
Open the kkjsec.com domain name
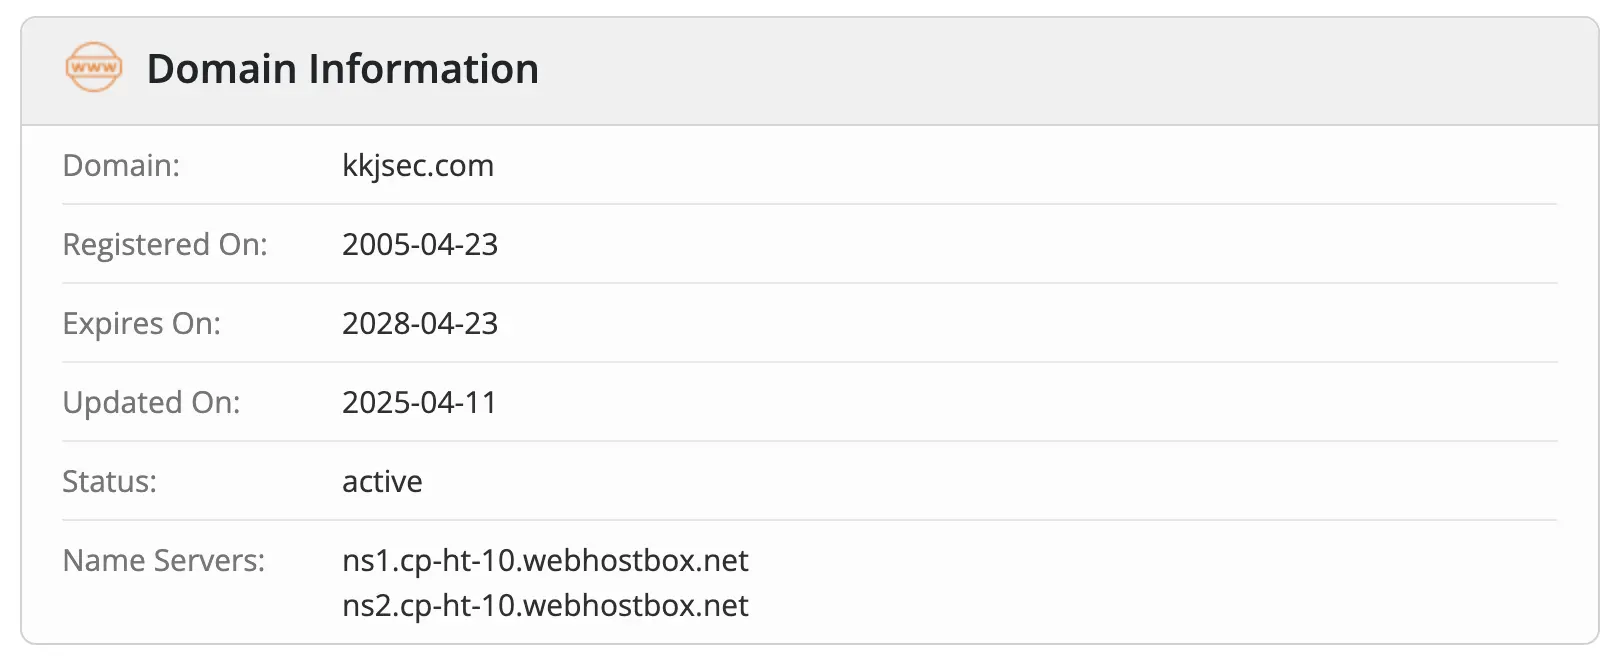[x=417, y=165]
